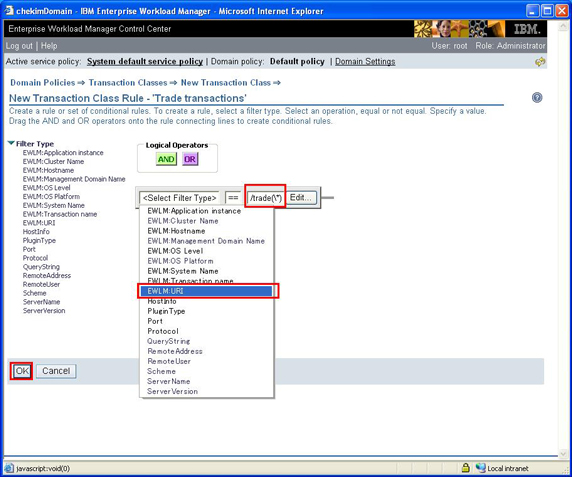Viewport: 572px width, 477px height.
Task: Select EWLM:URI in Filter Type tree
Action: 39,223
